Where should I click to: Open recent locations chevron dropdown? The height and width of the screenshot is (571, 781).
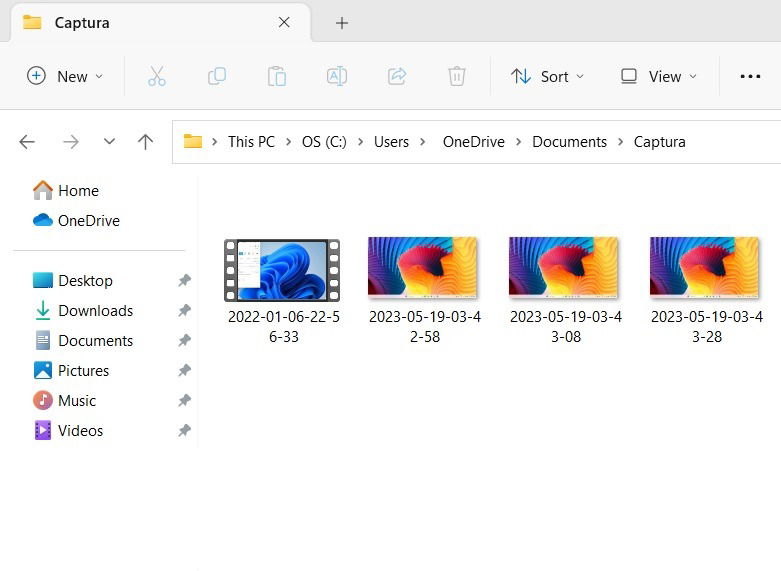pos(110,142)
